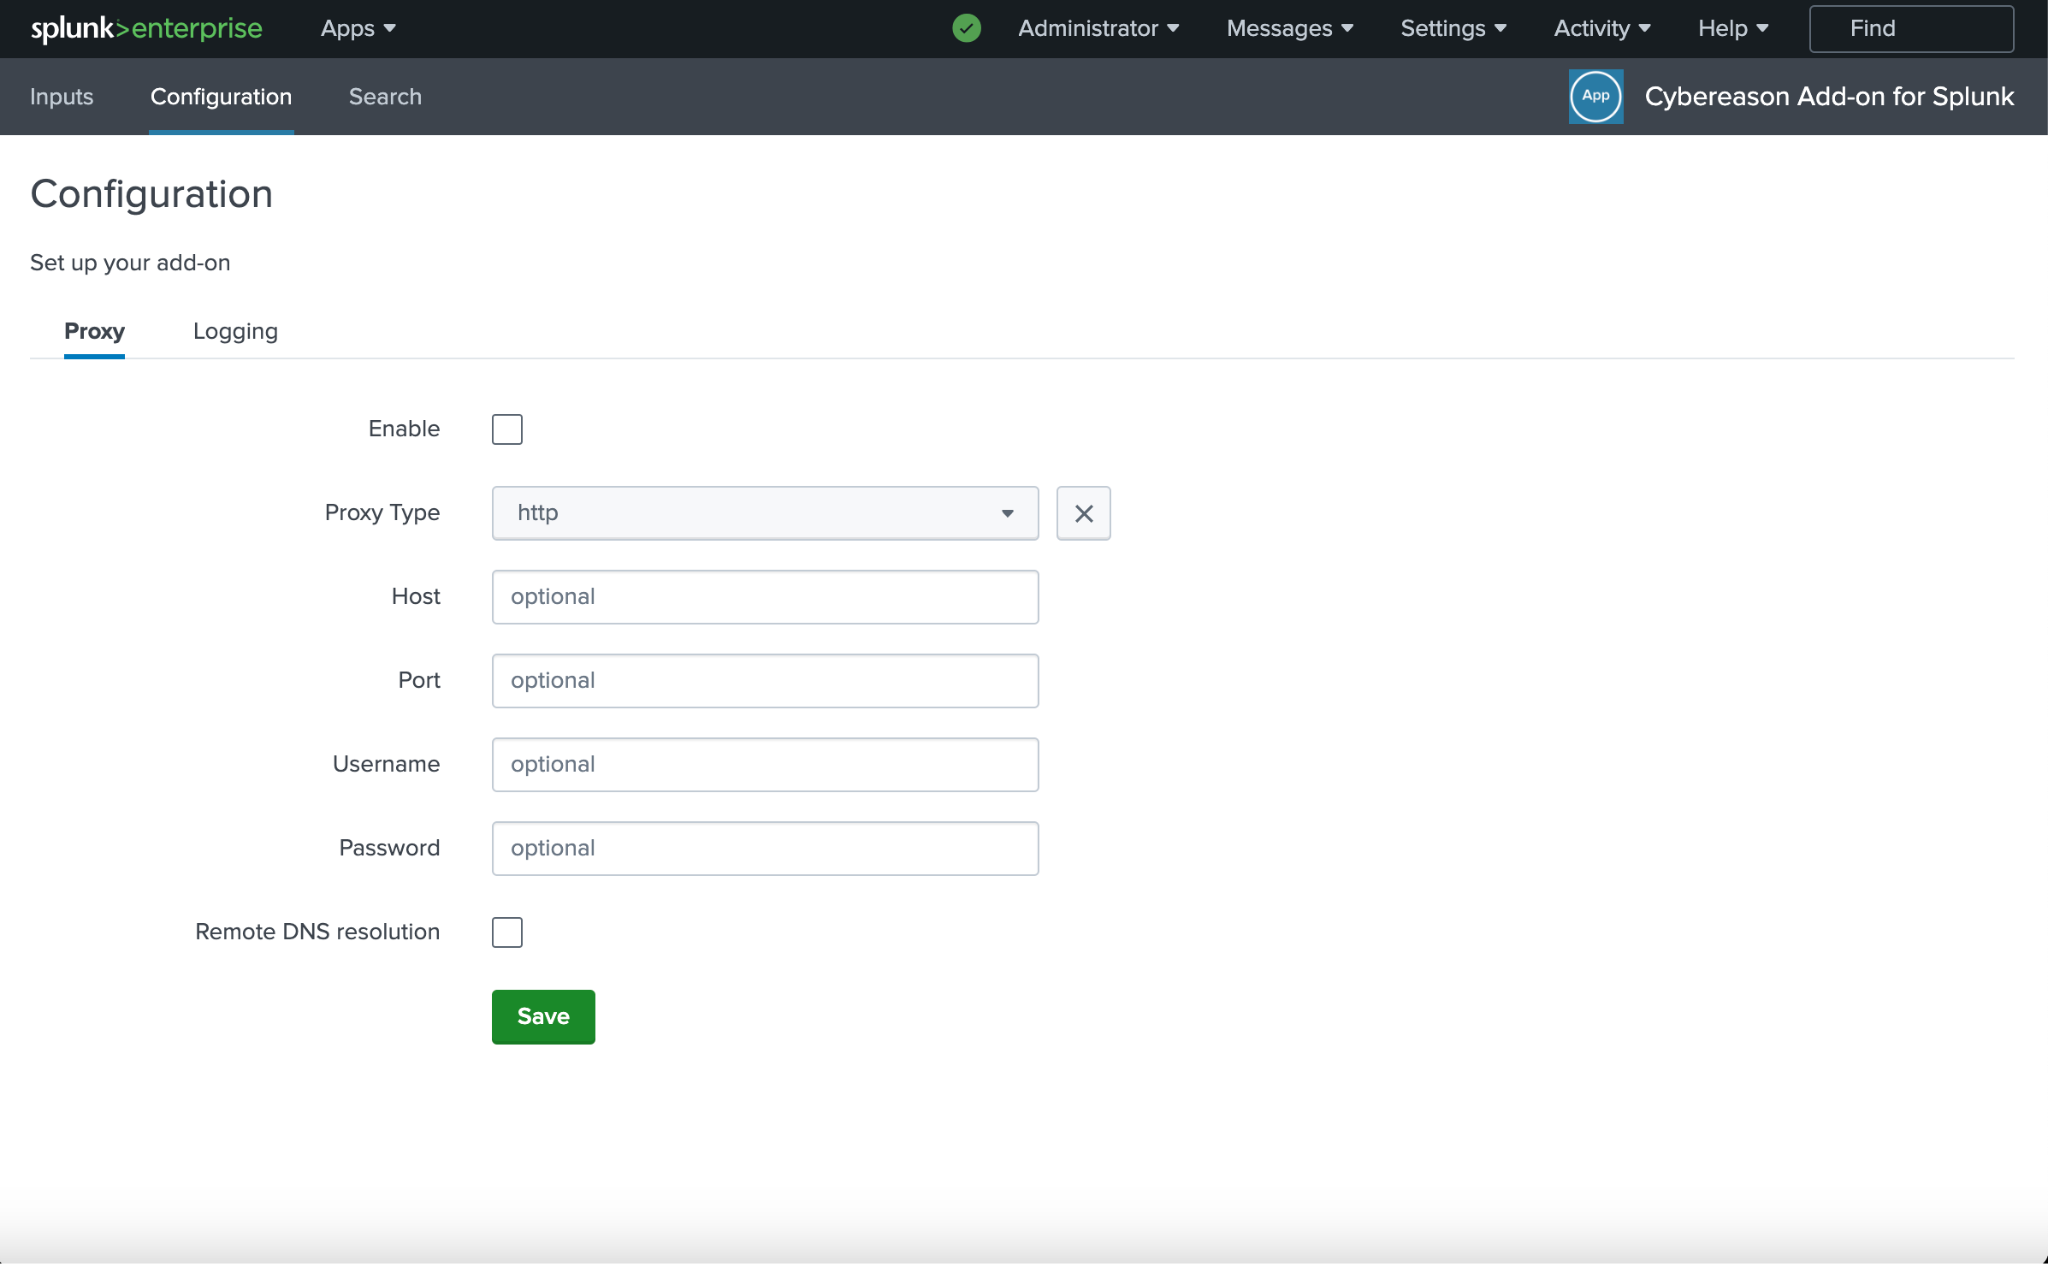Expand the Apps menu

pyautogui.click(x=358, y=28)
